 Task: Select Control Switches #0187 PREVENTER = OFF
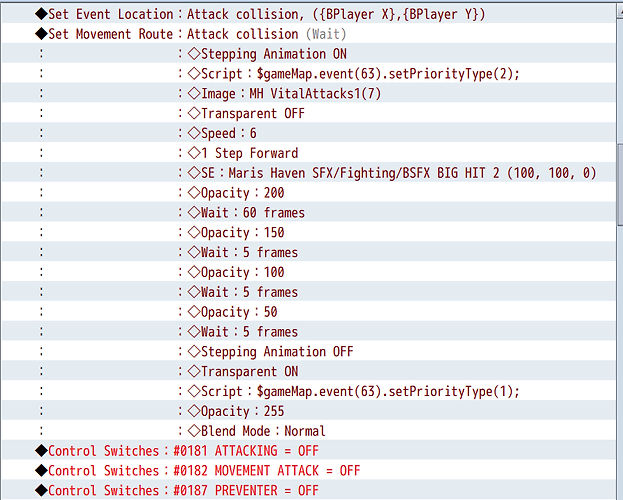pos(308,490)
